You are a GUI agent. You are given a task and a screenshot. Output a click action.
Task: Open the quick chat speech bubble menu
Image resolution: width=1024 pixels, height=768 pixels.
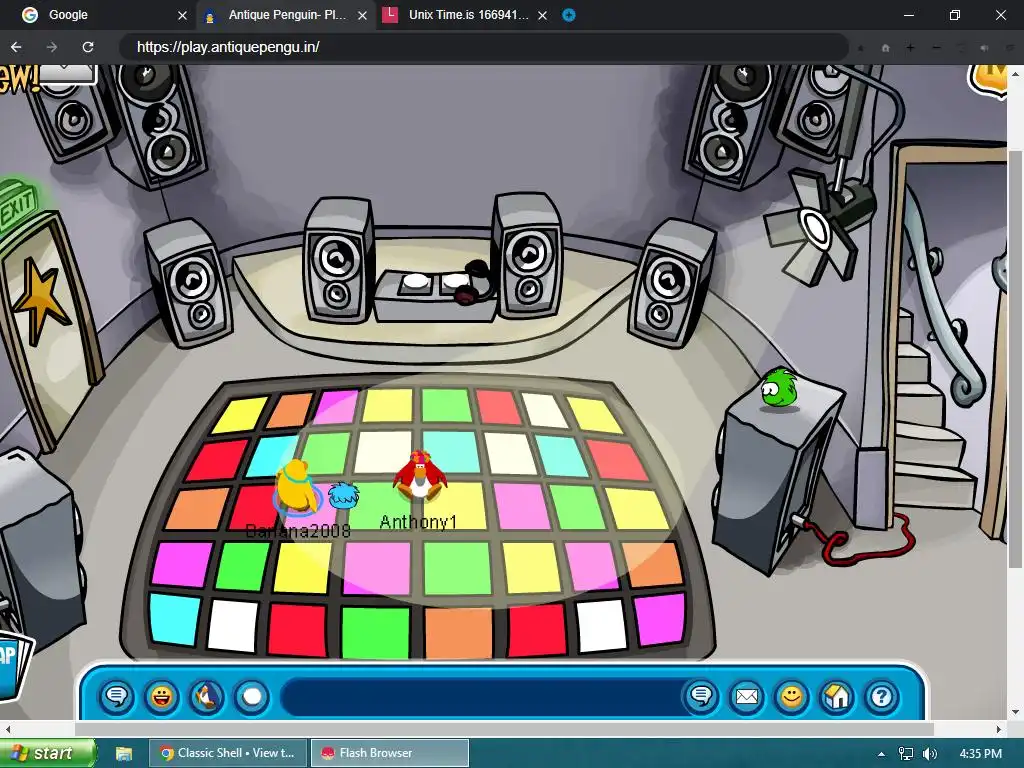pyautogui.click(x=117, y=696)
